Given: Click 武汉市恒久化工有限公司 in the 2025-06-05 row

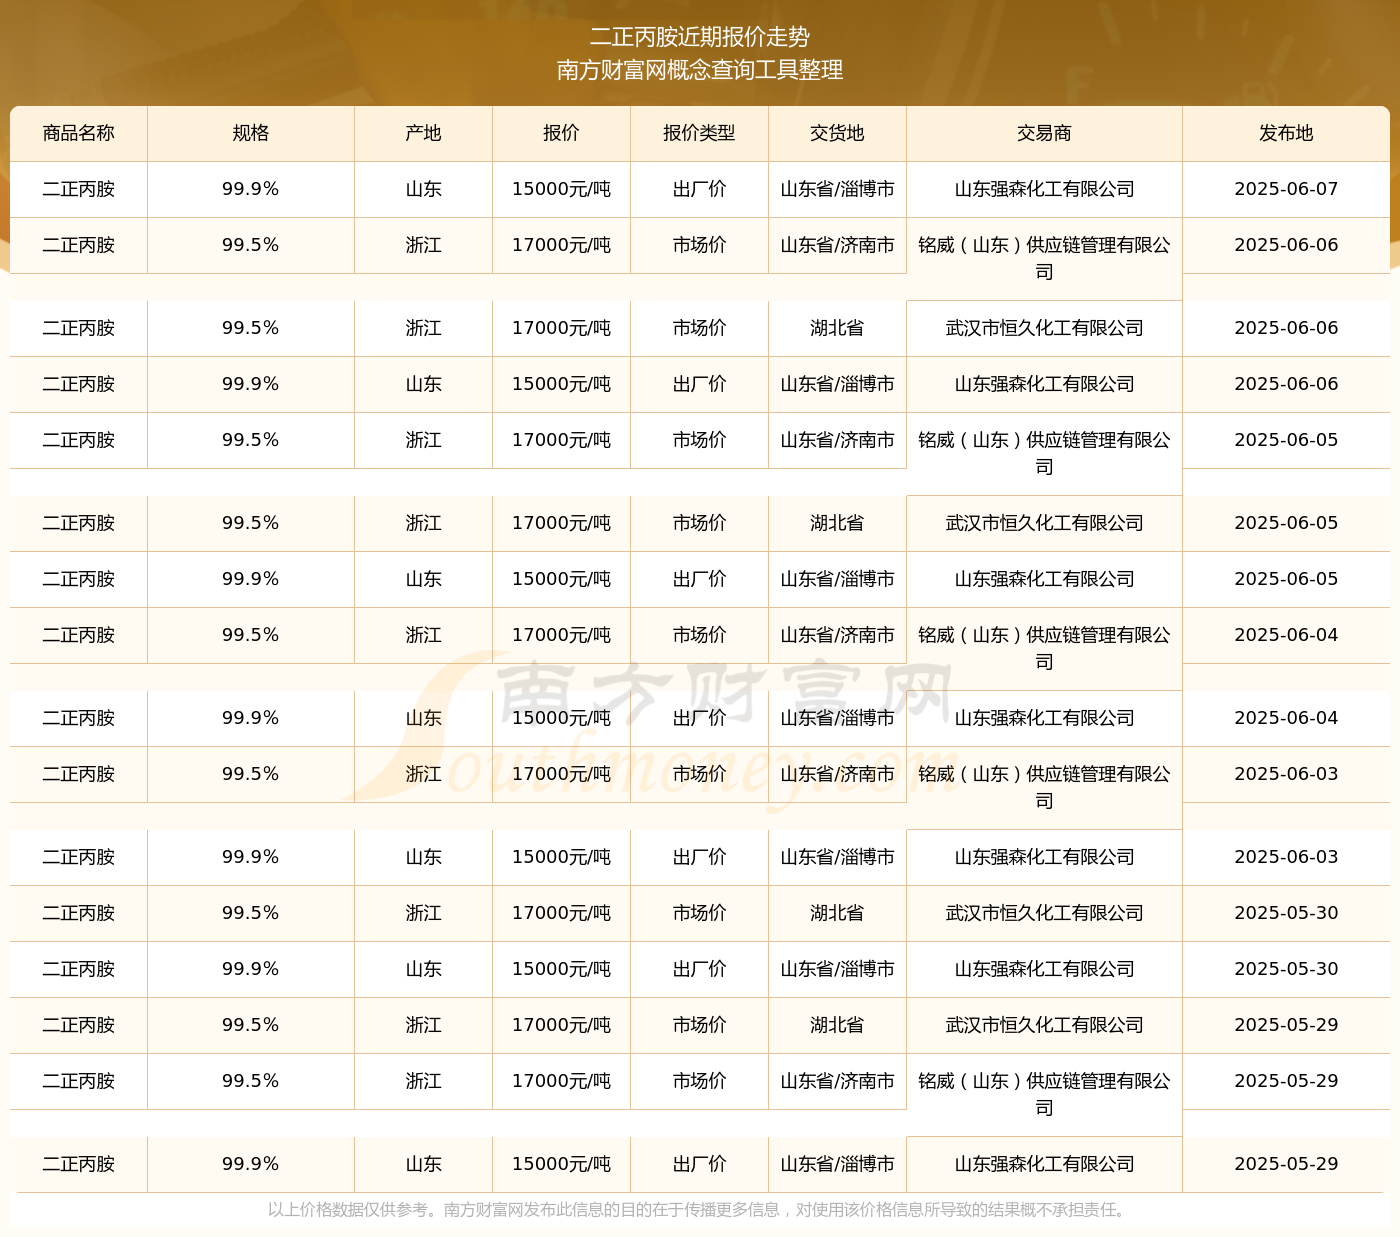Looking at the screenshot, I should pos(1044,523).
